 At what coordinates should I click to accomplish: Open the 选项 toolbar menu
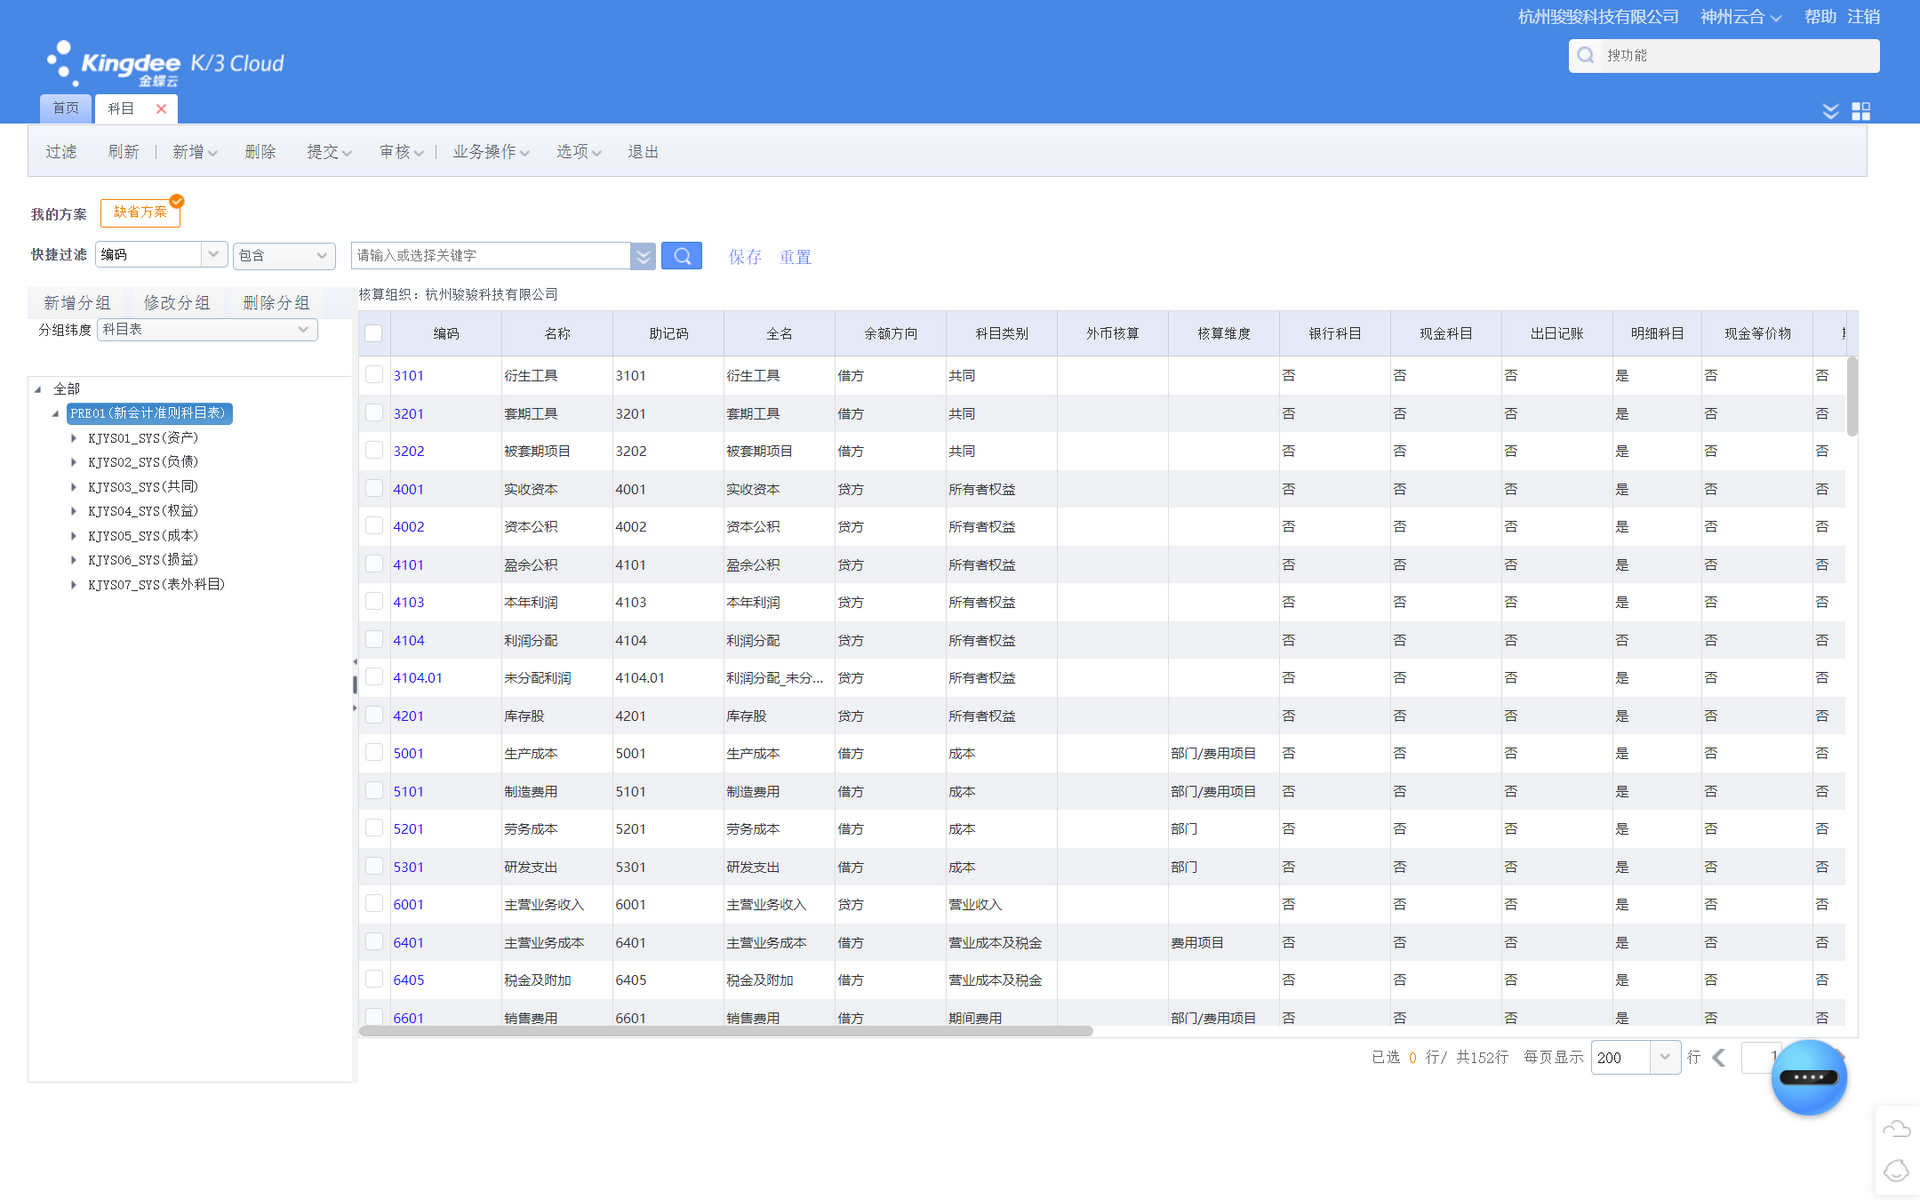click(579, 152)
